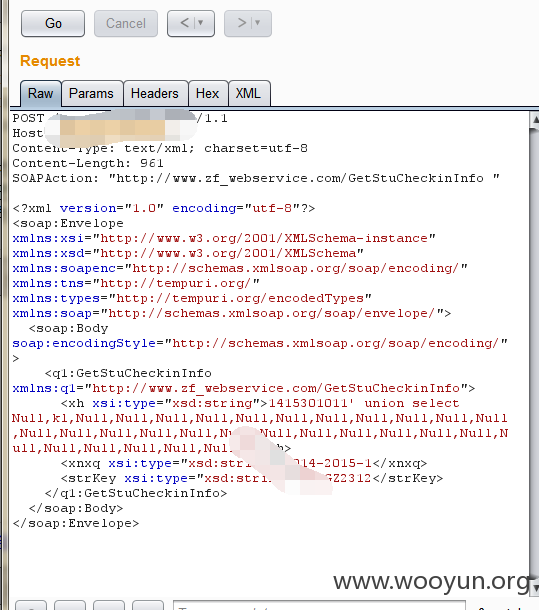Click the <strKey parameter line
The height and width of the screenshot is (610, 539).
251,479
